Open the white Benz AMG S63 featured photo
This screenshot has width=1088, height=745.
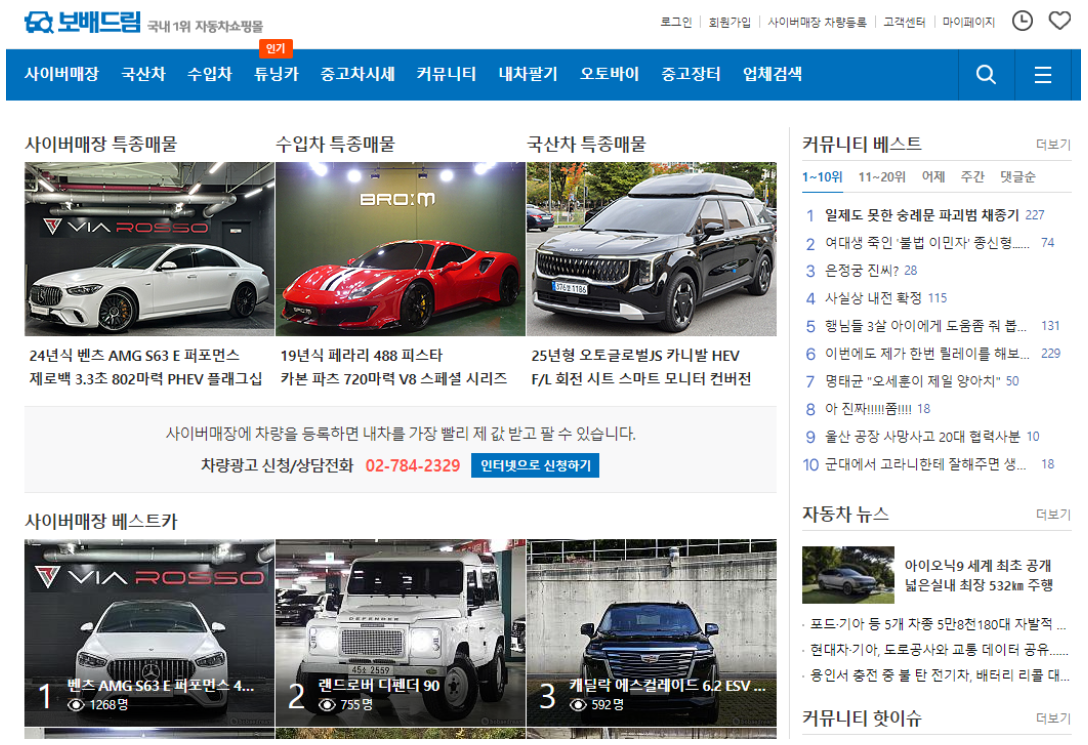pyautogui.click(x=149, y=249)
